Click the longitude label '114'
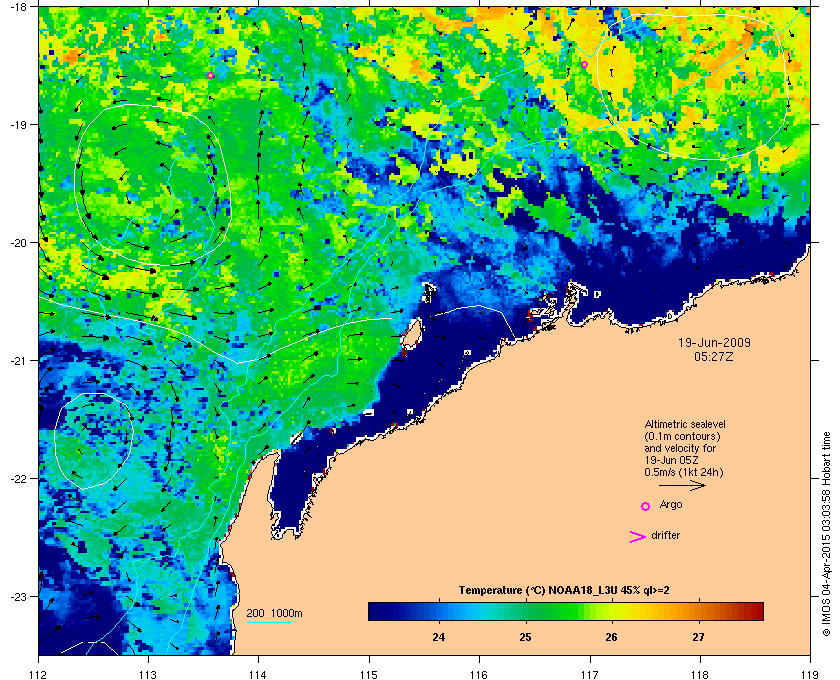Viewport: 840px width, 680px height. (259, 675)
